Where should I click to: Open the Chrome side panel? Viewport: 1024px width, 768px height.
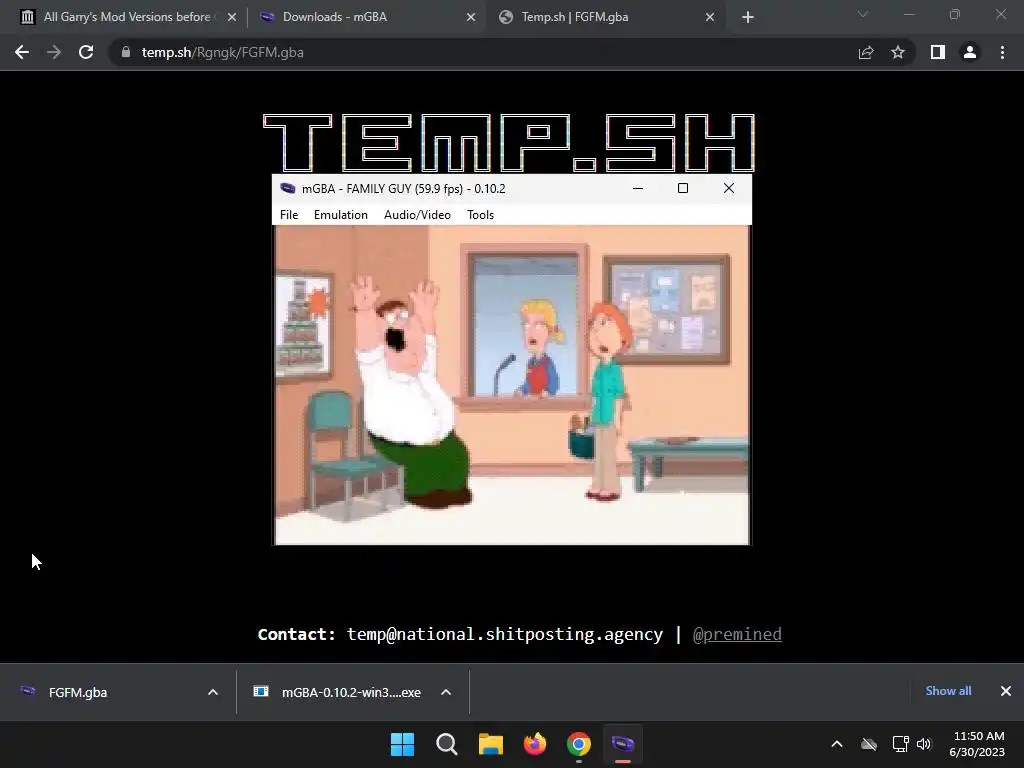click(x=938, y=52)
